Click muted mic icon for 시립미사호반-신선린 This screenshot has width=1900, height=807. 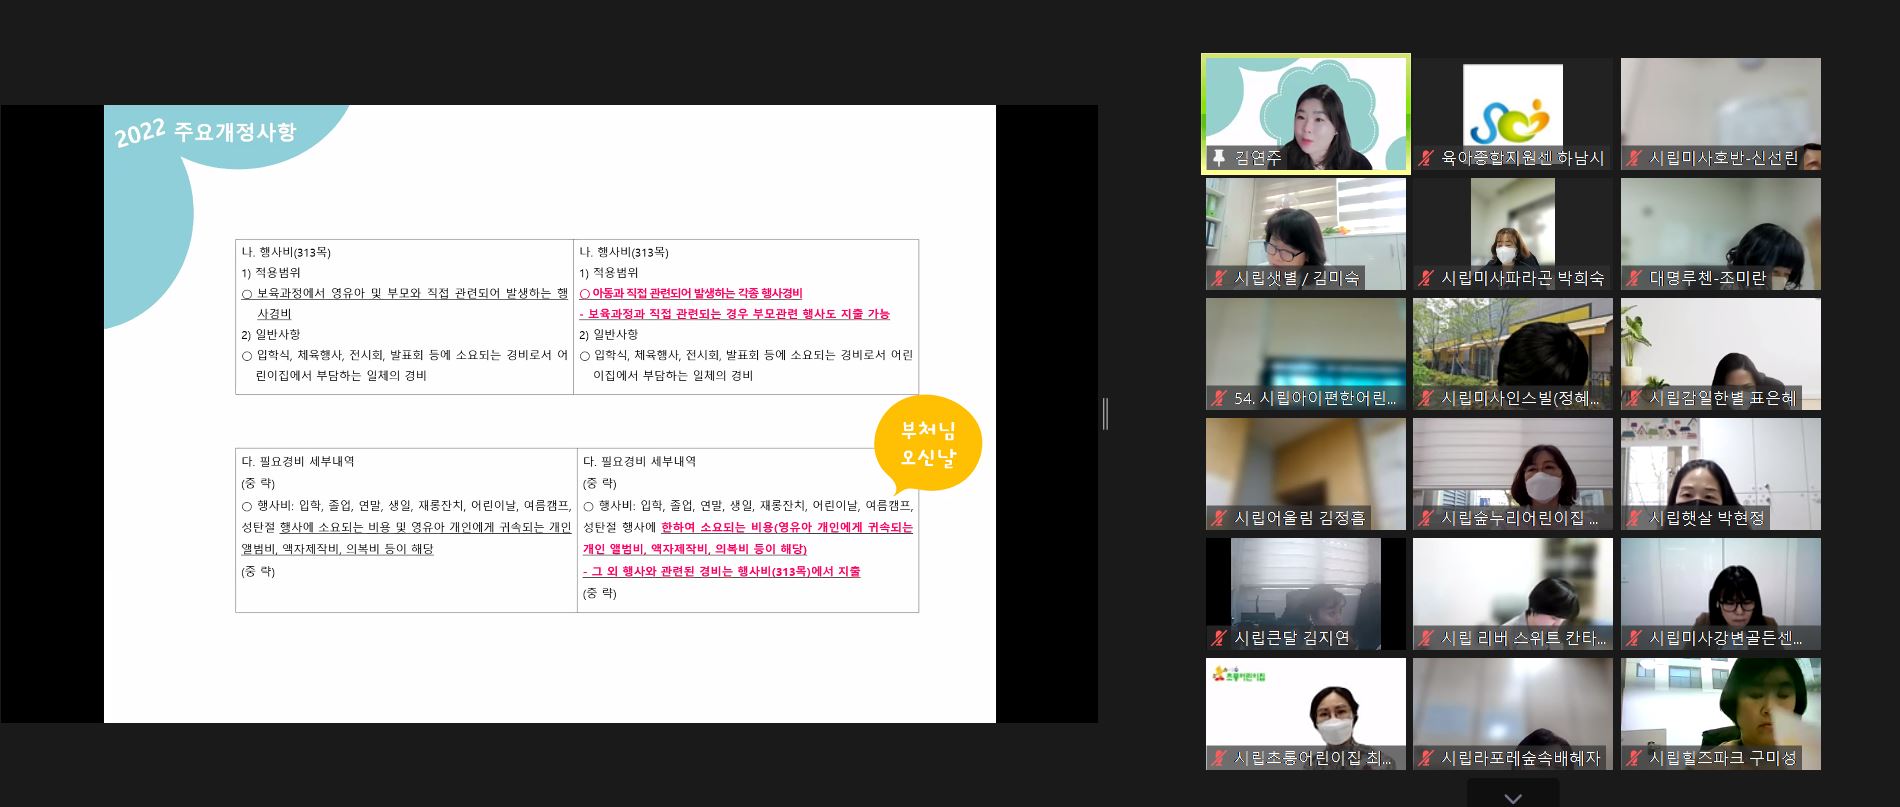1634,158
